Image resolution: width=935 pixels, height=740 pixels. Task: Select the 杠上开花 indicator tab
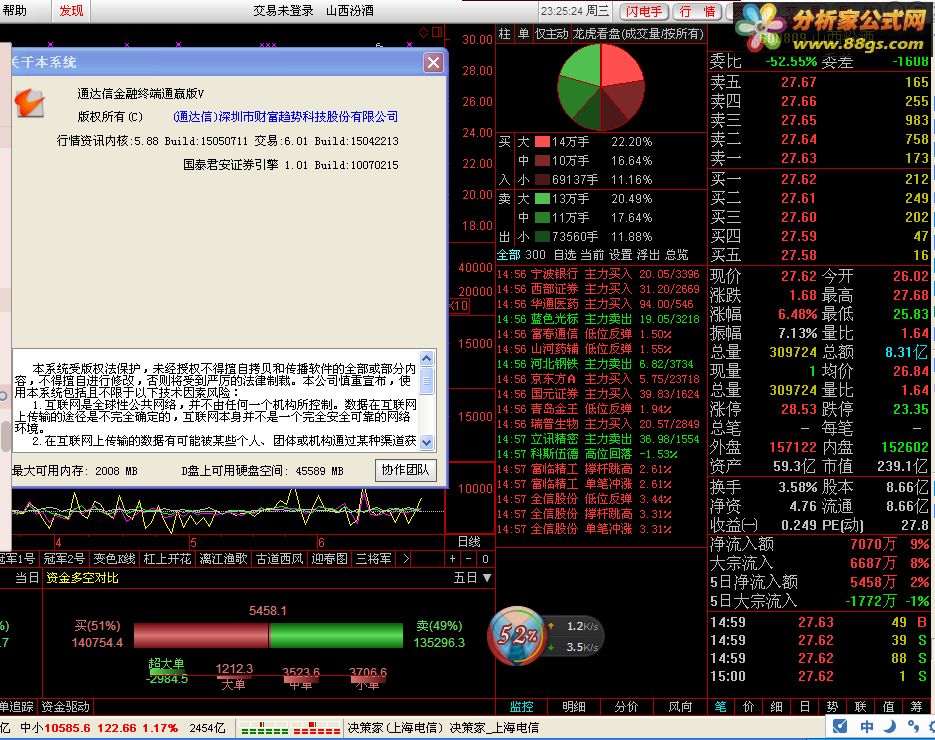coord(168,559)
